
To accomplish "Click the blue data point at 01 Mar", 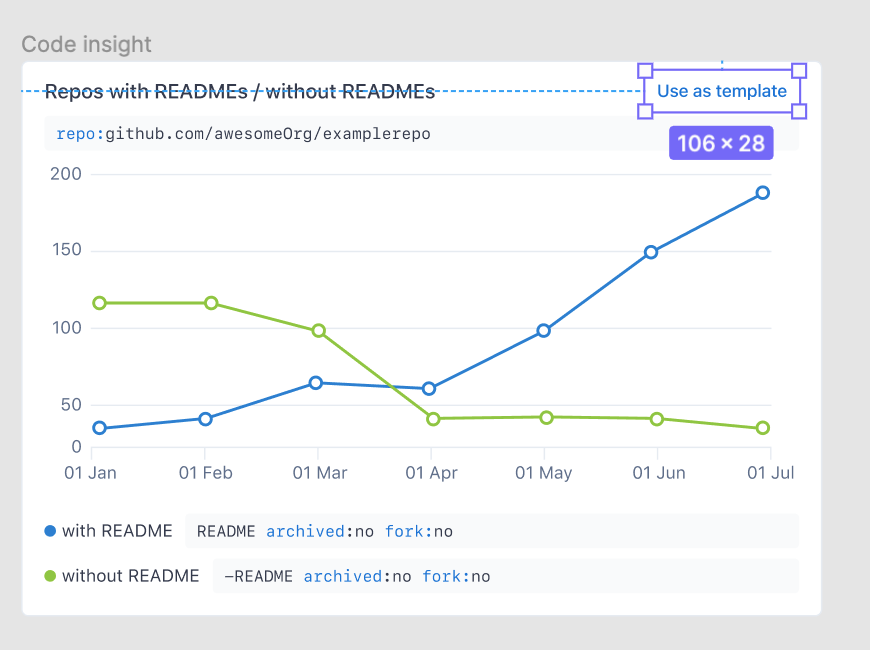I will click(316, 383).
